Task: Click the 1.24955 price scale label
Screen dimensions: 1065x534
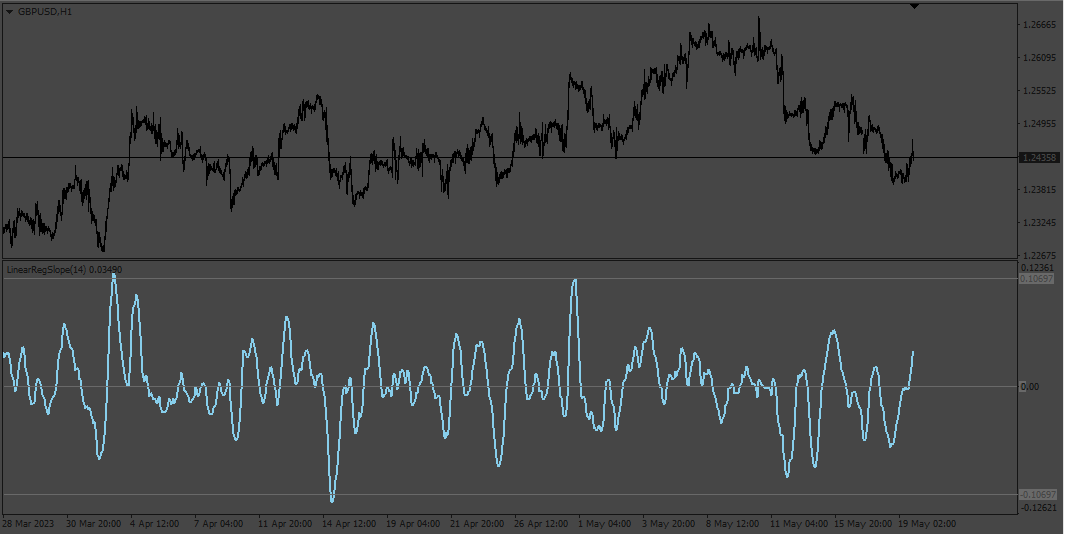Action: point(1039,124)
